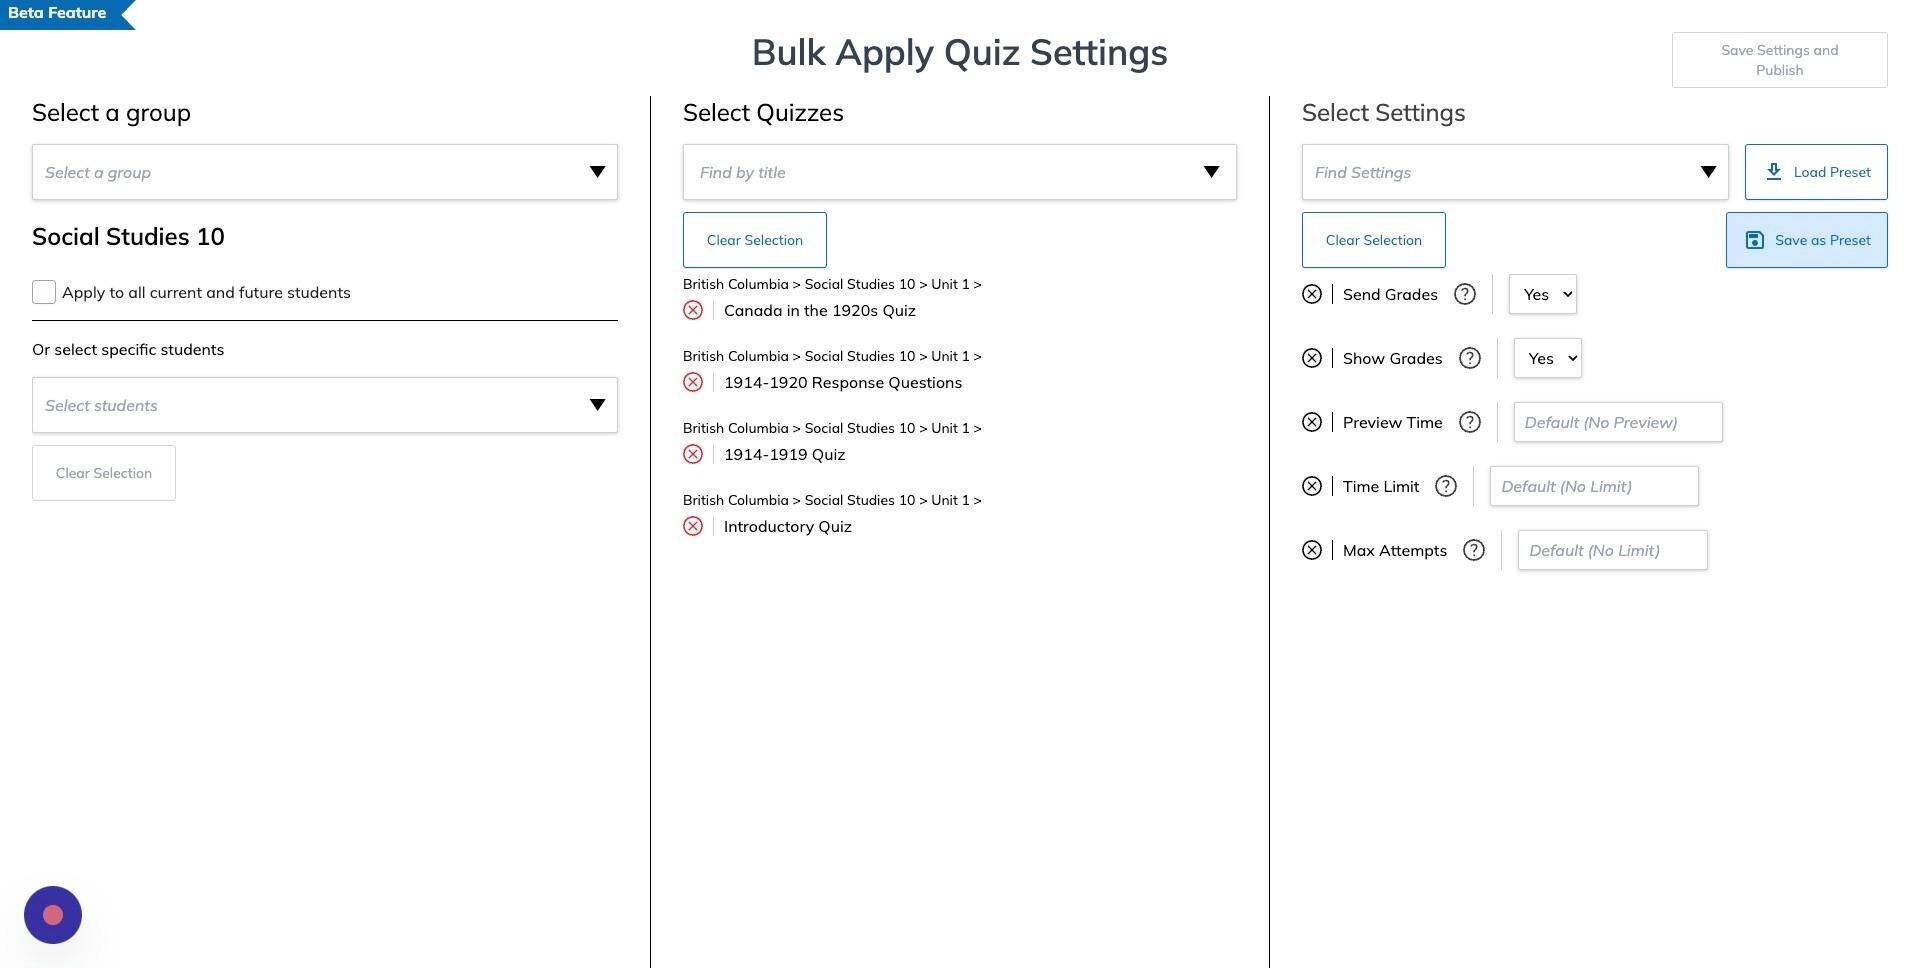Open help for Time Limit
The width and height of the screenshot is (1920, 968).
(1445, 486)
